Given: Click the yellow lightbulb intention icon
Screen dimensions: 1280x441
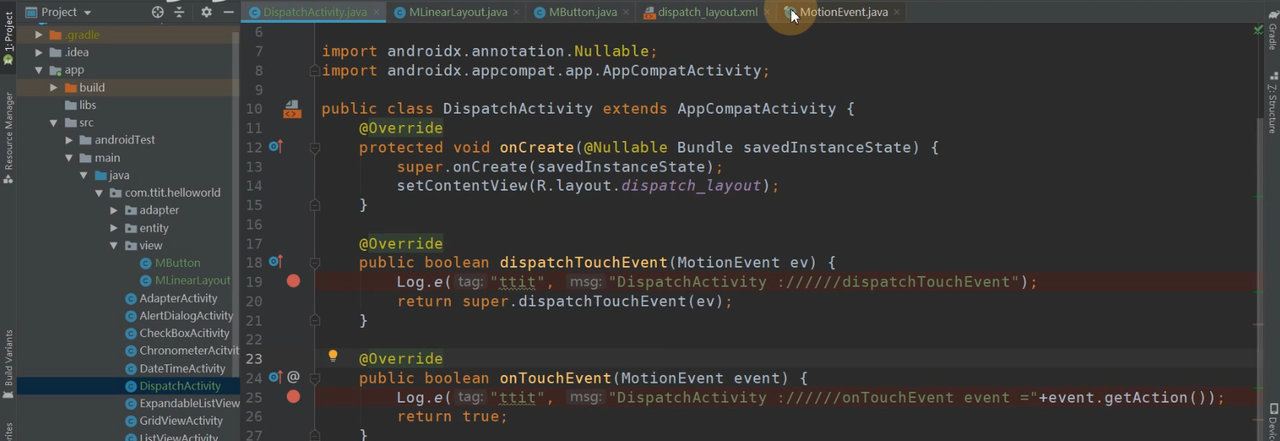Looking at the screenshot, I should (x=333, y=357).
